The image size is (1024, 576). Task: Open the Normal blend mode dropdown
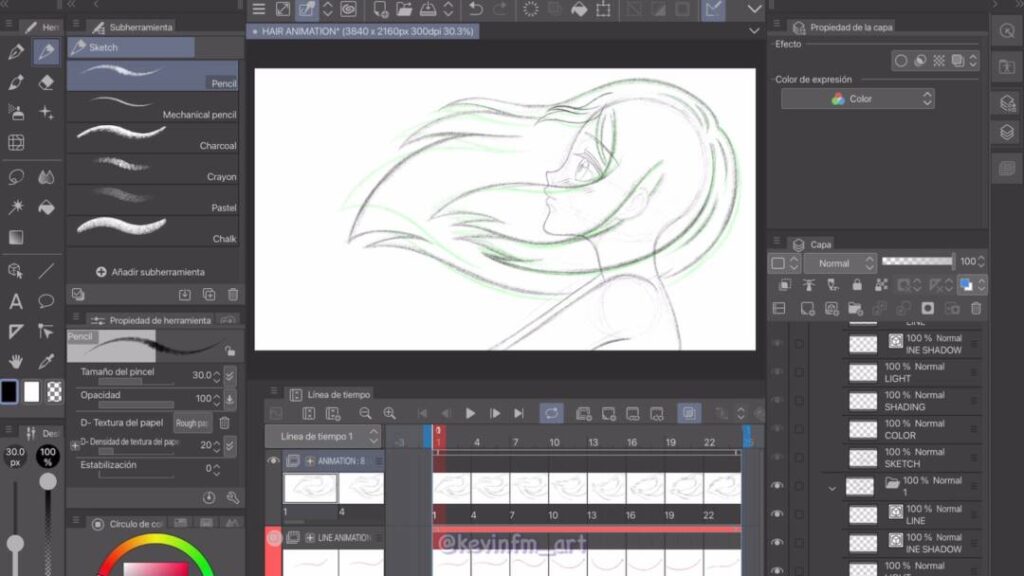(x=839, y=263)
